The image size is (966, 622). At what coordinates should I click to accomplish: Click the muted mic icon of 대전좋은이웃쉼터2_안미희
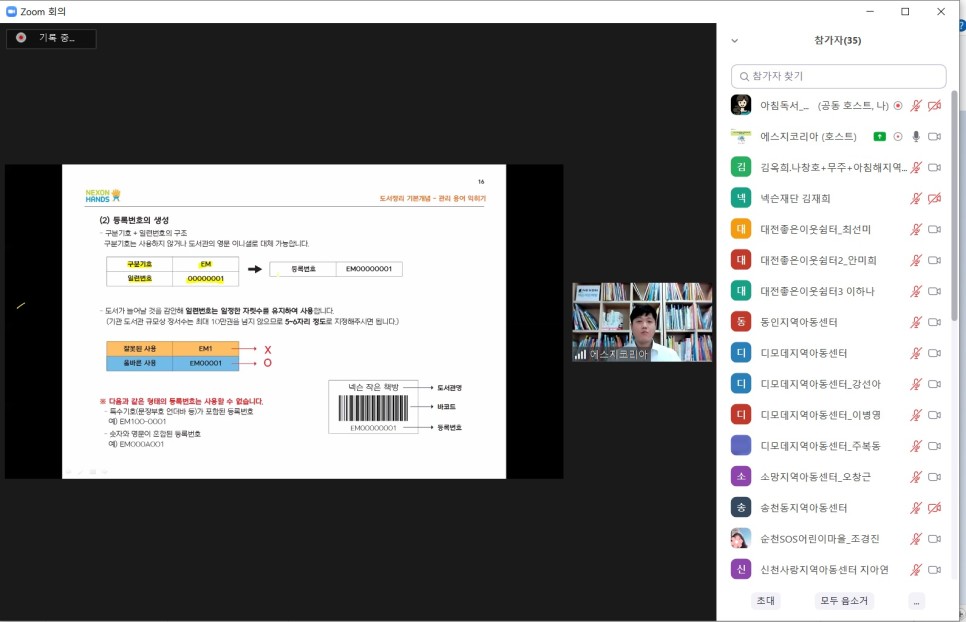[x=916, y=258]
